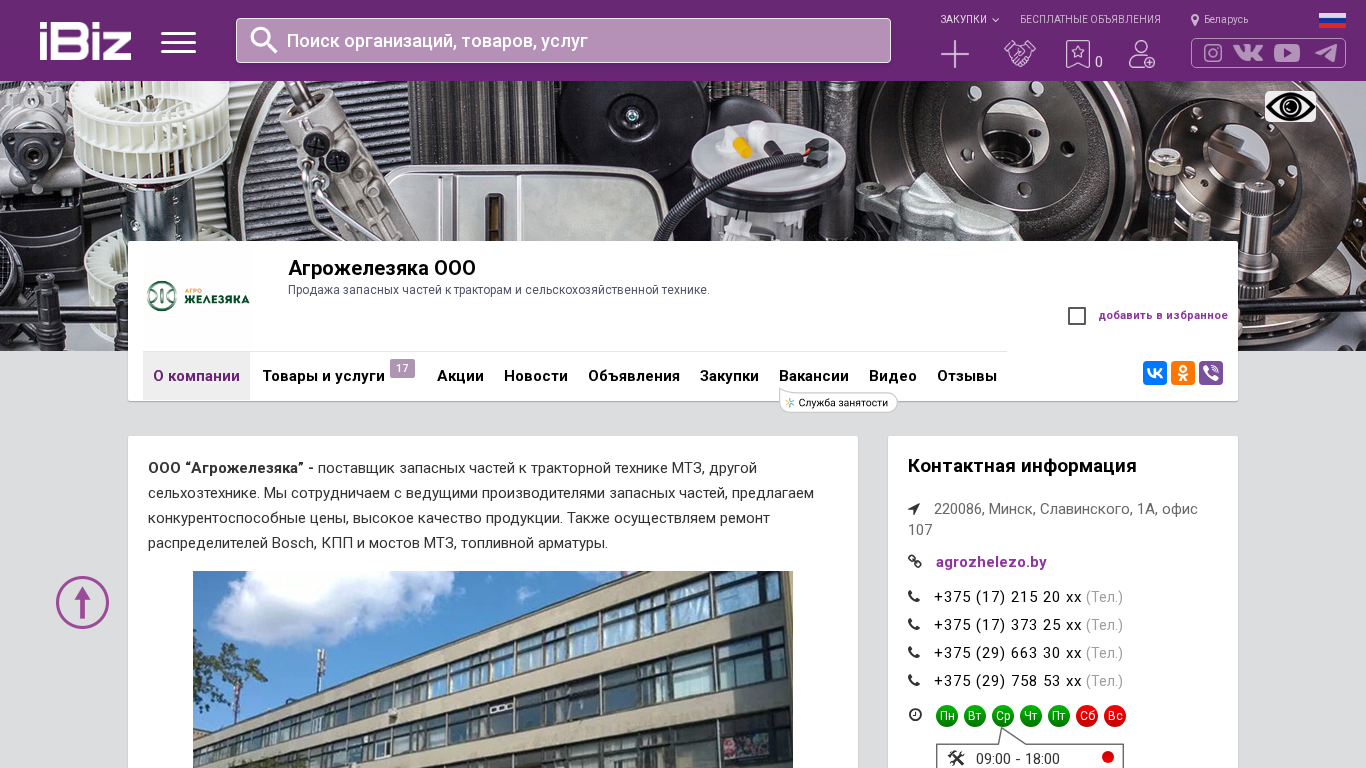Image resolution: width=1366 pixels, height=768 pixels.
Task: Reveal phone +375 (29) 663 30 xx
Action: coord(1008,653)
